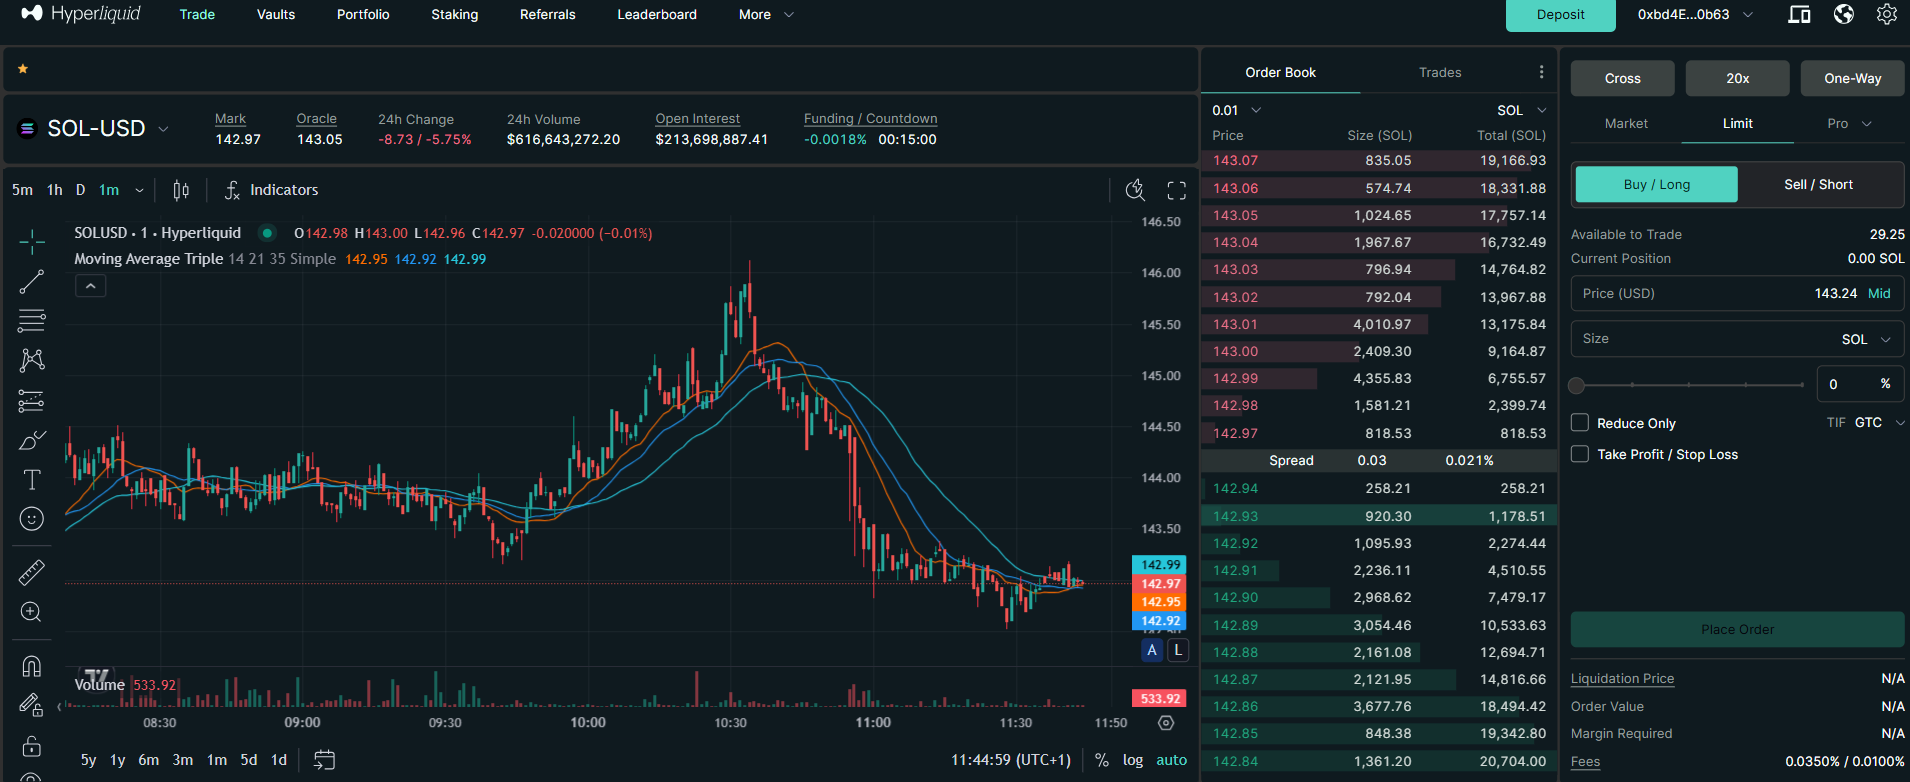Open the layout devices icon in header
Screen dimensions: 1910x782
coord(1799,14)
